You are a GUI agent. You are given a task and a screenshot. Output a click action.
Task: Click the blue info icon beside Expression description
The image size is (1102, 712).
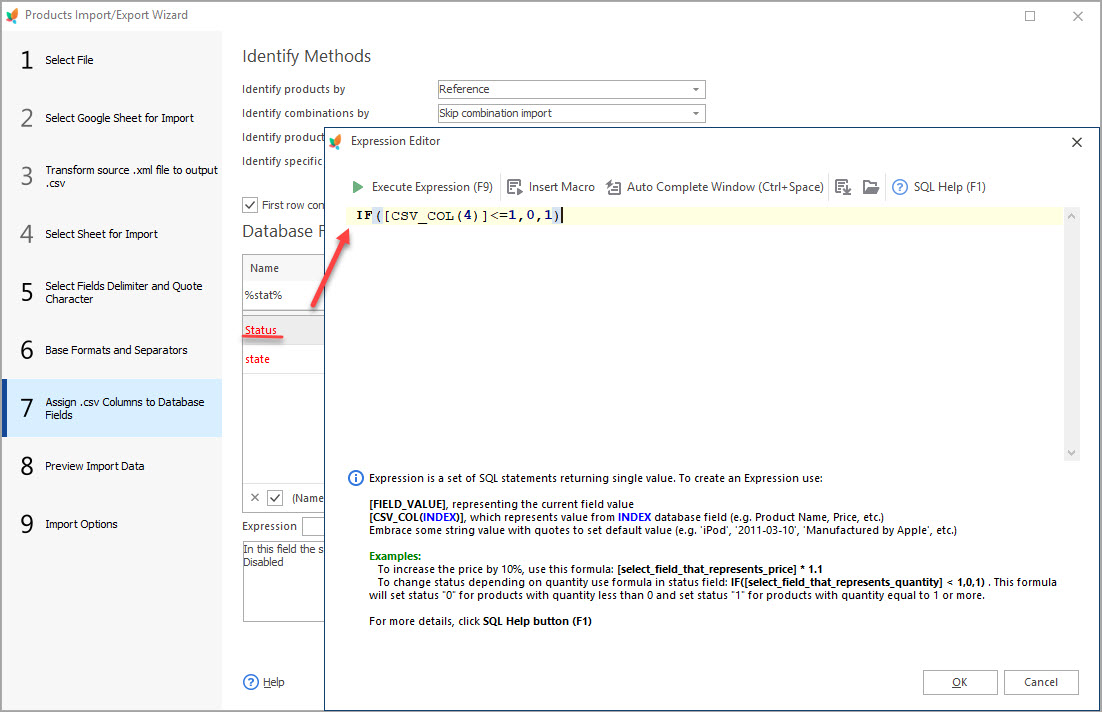(x=355, y=478)
